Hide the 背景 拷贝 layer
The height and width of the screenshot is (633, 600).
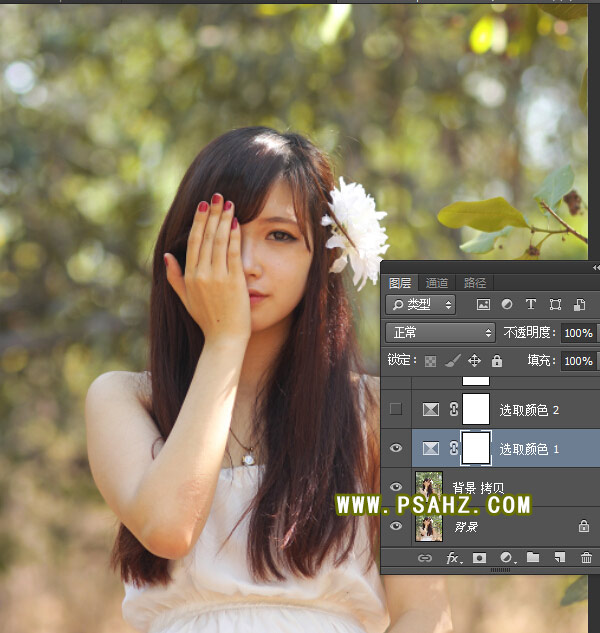click(x=396, y=487)
